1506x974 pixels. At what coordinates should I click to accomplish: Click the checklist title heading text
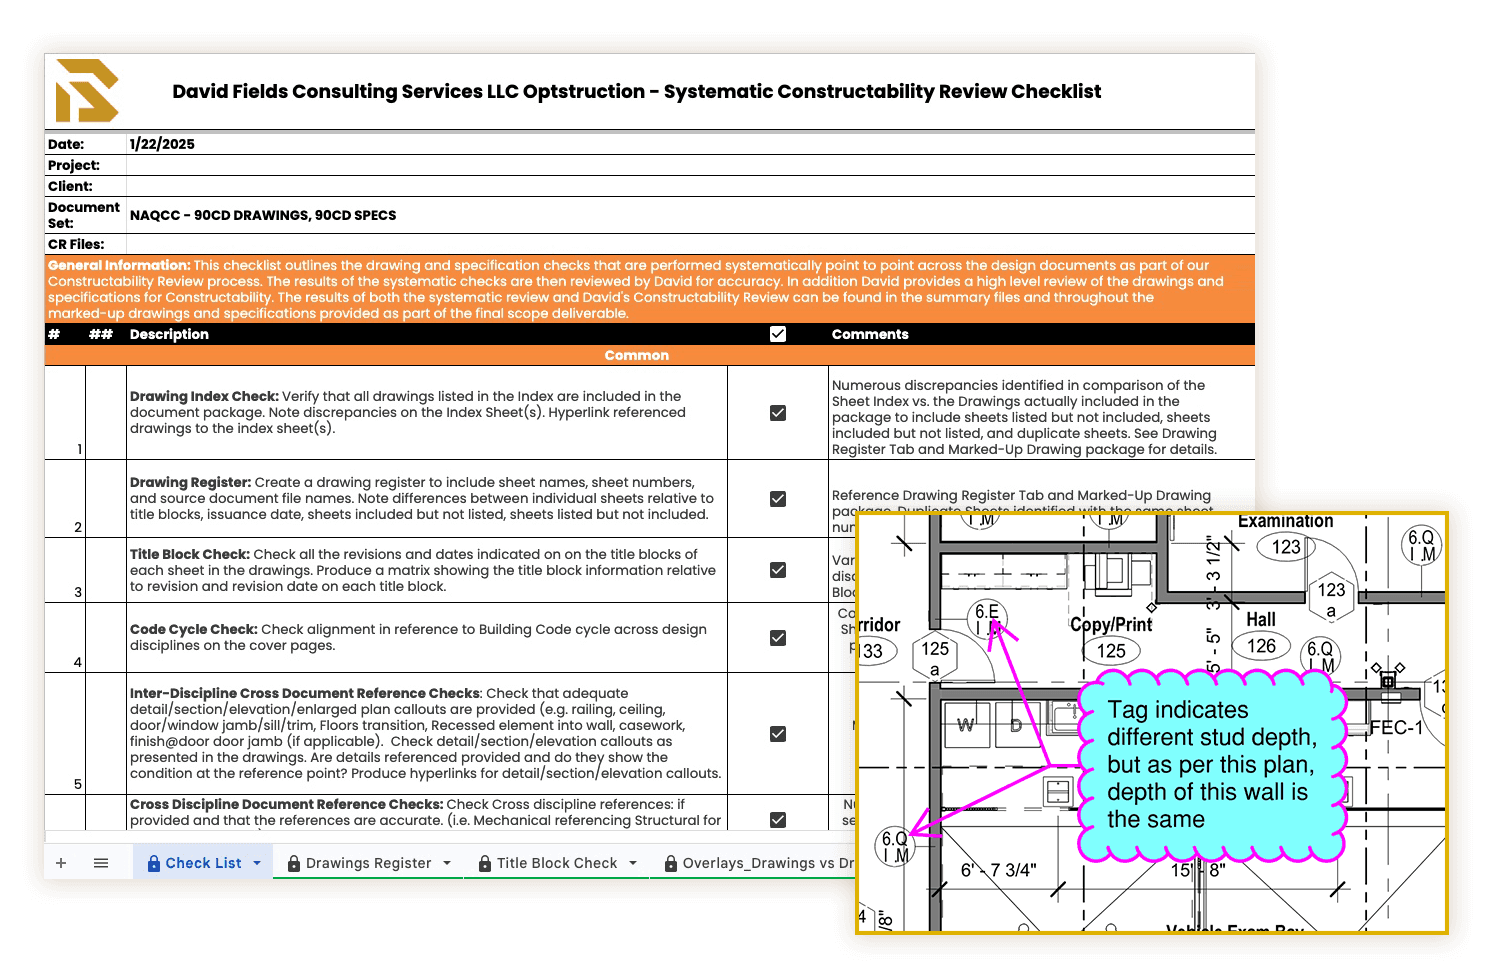pyautogui.click(x=636, y=91)
